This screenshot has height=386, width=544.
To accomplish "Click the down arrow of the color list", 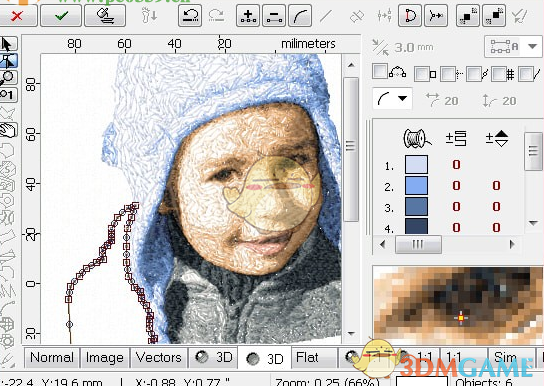I will (533, 223).
